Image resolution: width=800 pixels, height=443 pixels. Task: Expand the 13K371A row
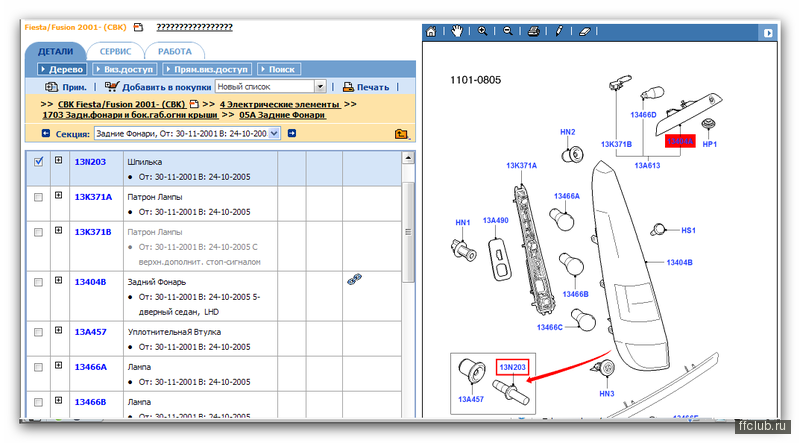click(59, 195)
